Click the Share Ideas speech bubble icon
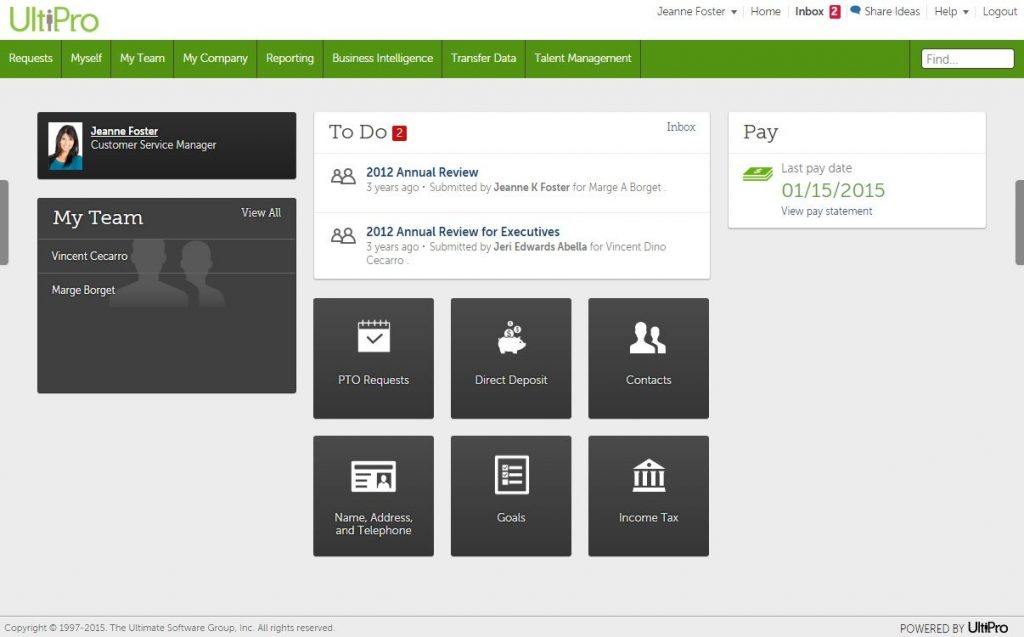Image resolution: width=1024 pixels, height=637 pixels. click(x=855, y=11)
